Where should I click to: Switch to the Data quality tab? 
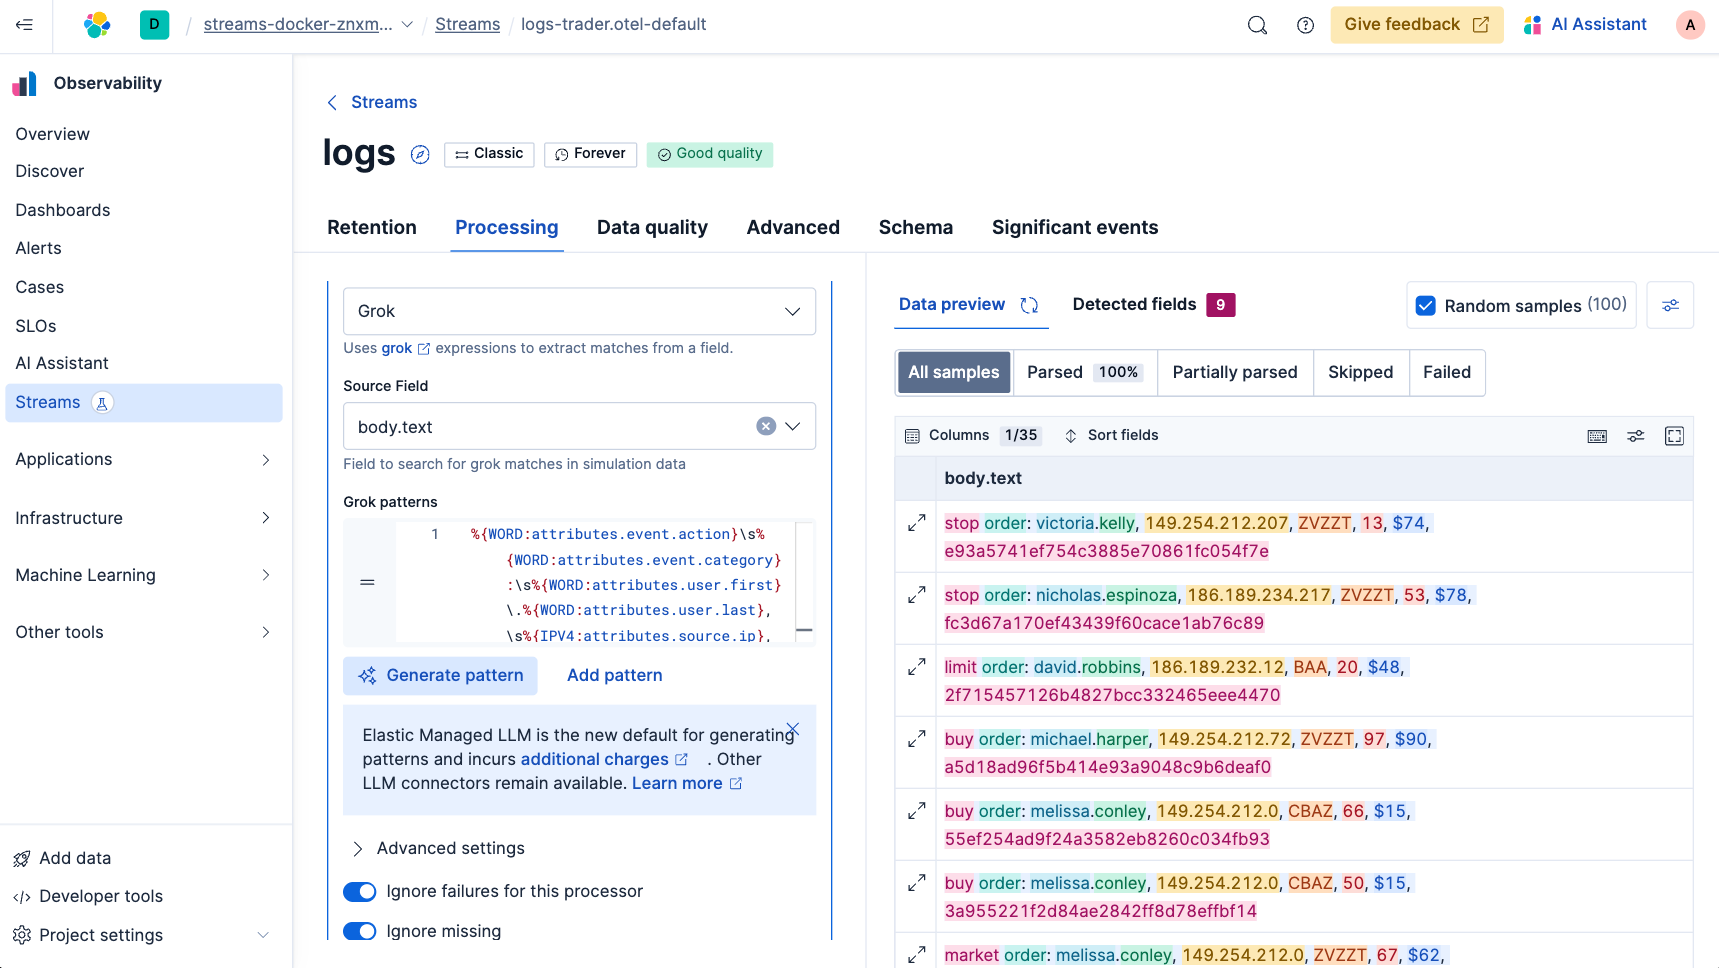click(x=652, y=228)
